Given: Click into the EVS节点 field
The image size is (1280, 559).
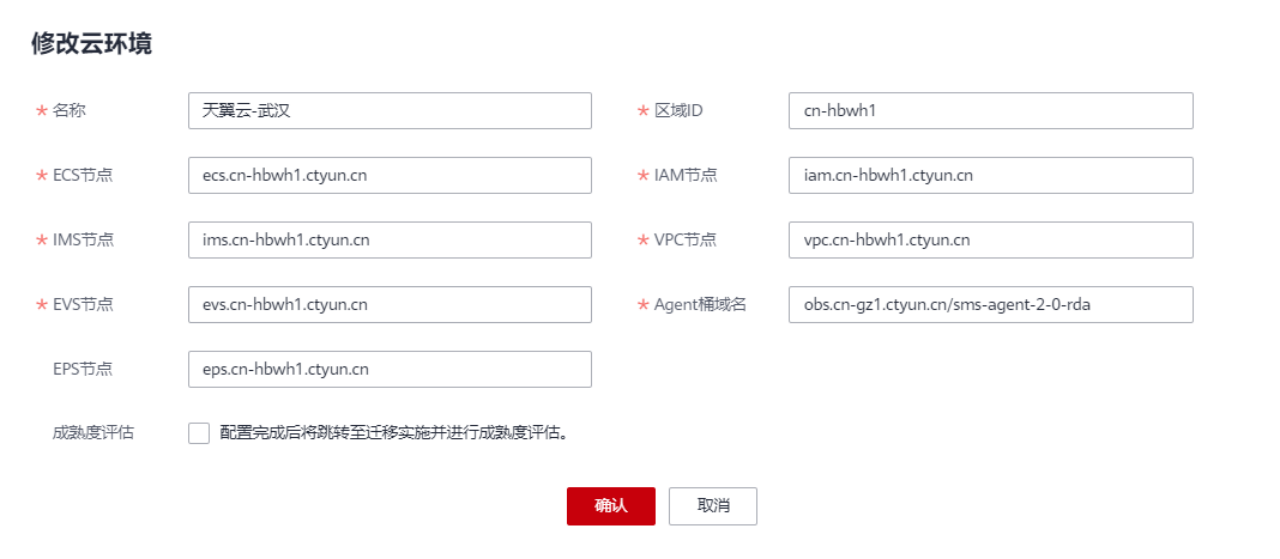Looking at the screenshot, I should pyautogui.click(x=389, y=305).
